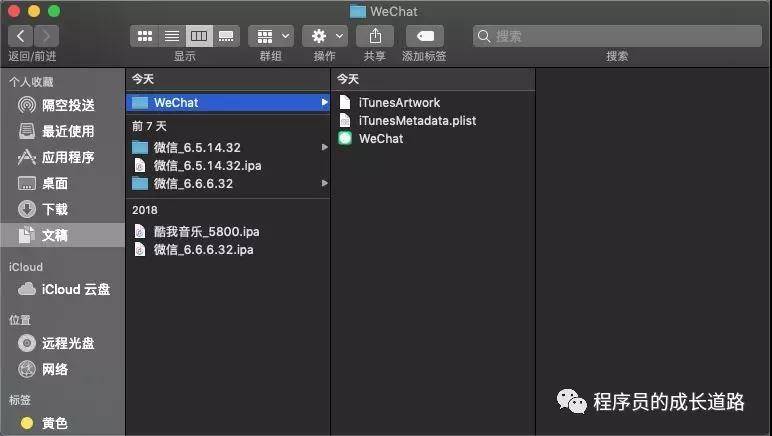Click the search field

point(617,36)
